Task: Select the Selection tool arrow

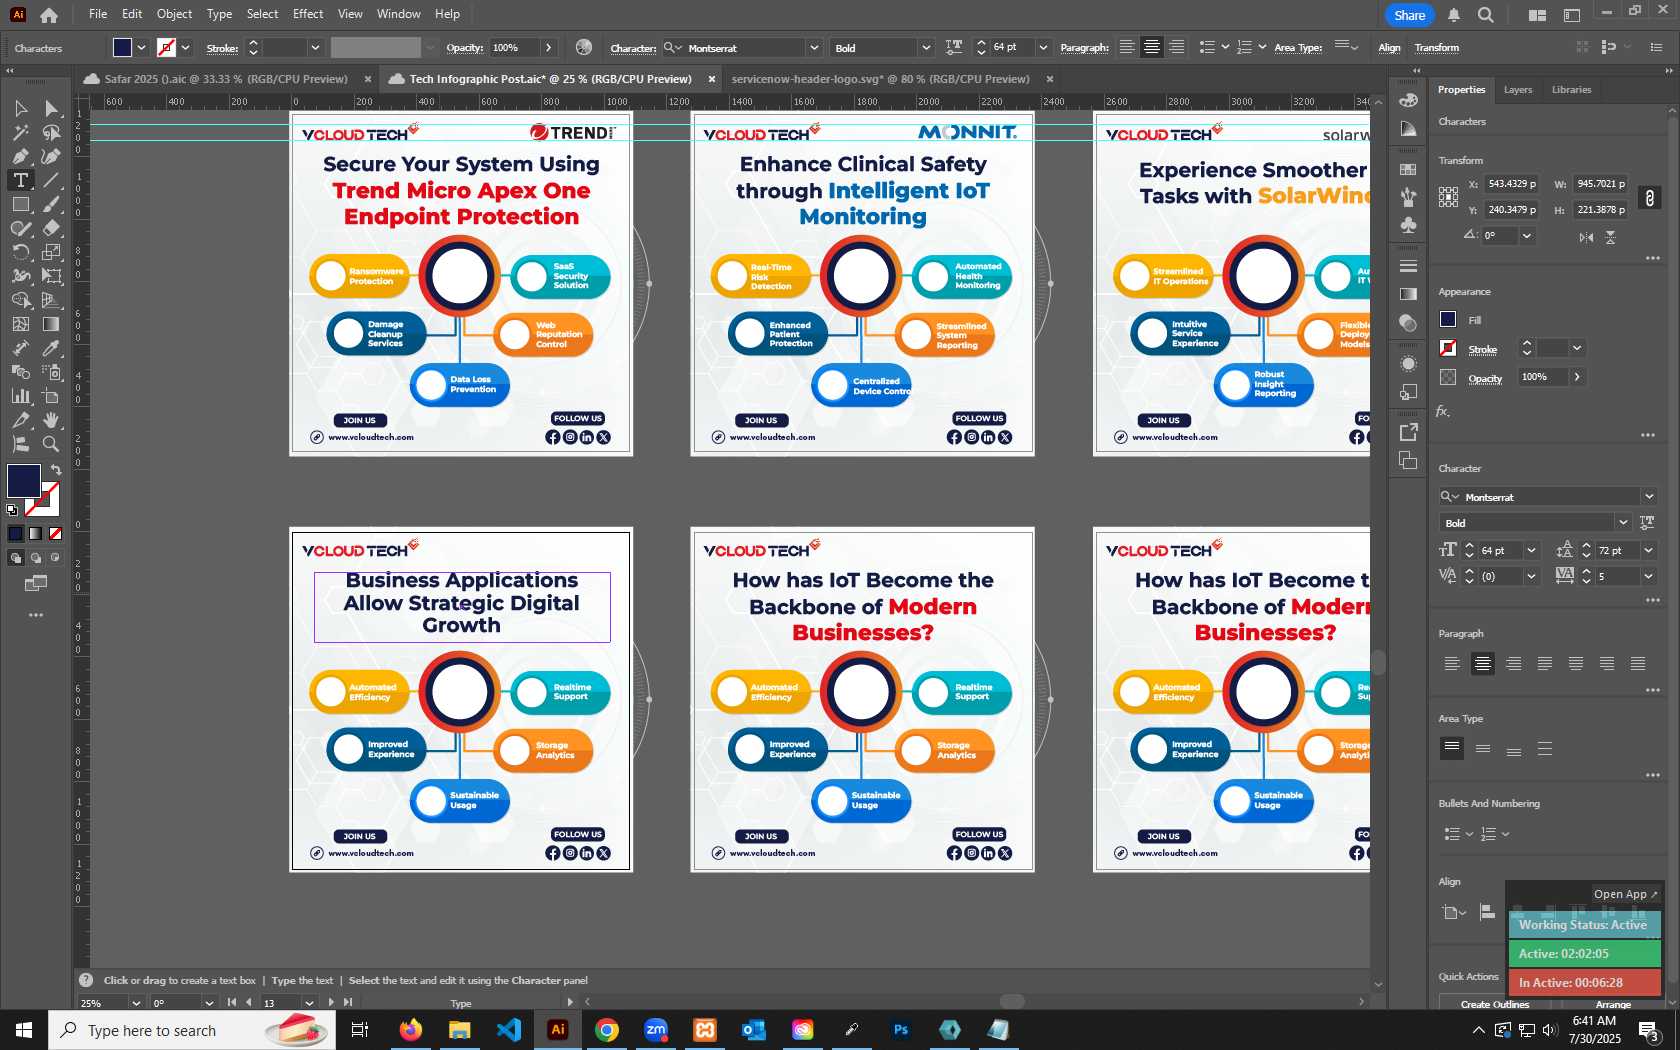Action: [20, 108]
